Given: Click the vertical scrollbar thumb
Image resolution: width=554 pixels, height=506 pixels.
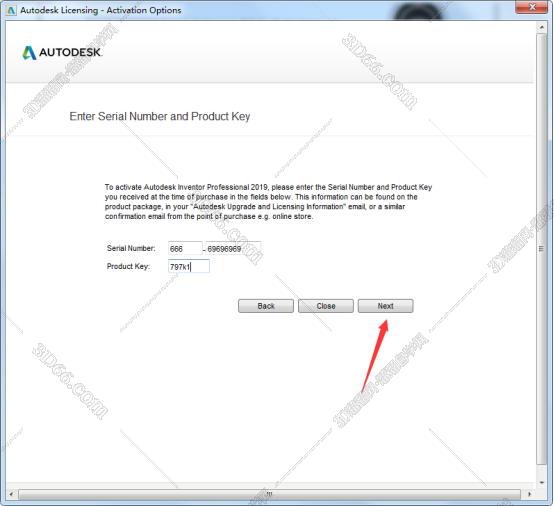Looking at the screenshot, I should [541, 249].
